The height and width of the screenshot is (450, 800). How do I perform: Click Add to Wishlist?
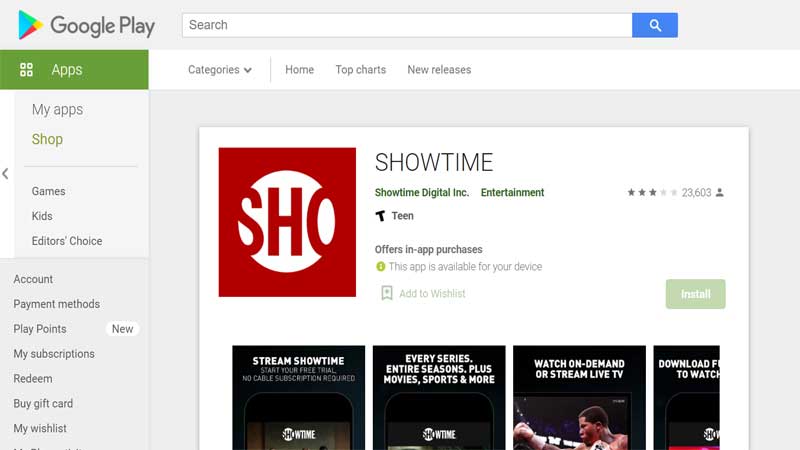coord(432,293)
